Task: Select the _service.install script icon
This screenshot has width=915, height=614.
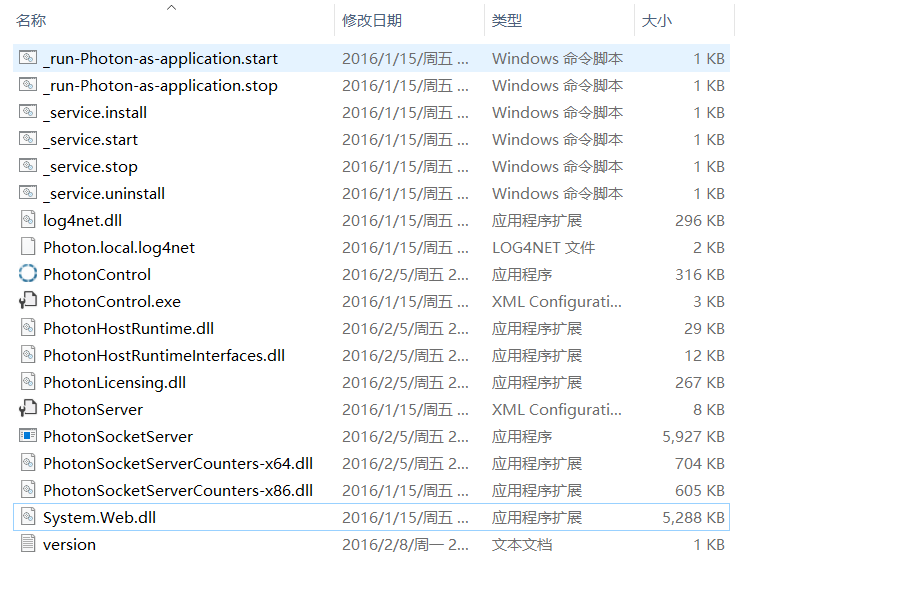Action: pyautogui.click(x=27, y=111)
